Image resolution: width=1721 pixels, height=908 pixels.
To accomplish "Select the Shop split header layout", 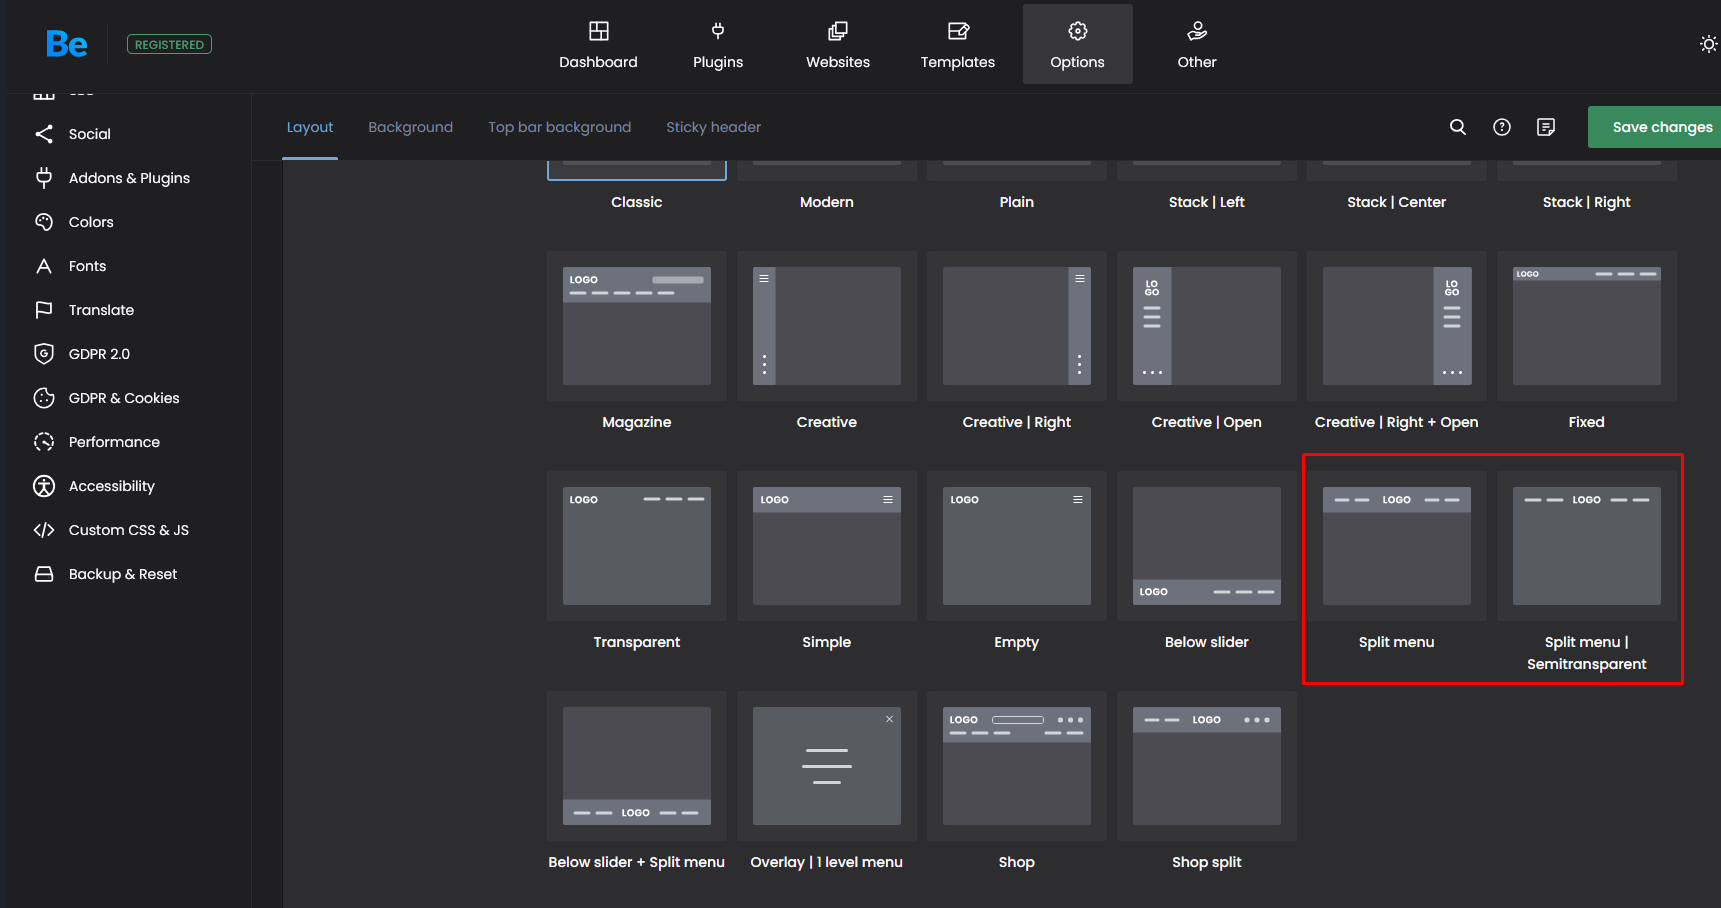I will point(1207,766).
